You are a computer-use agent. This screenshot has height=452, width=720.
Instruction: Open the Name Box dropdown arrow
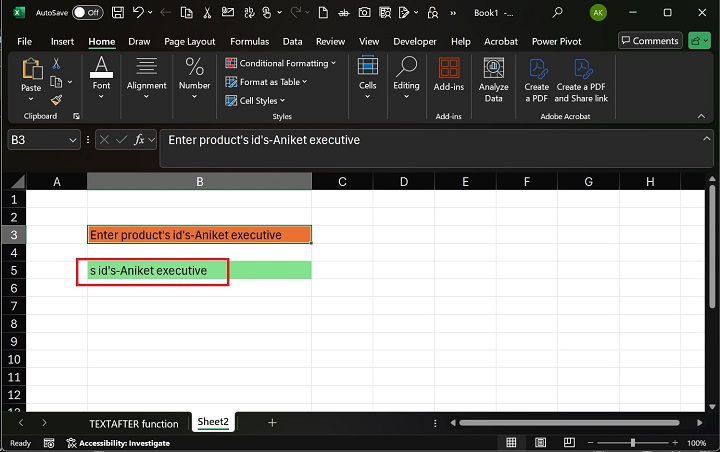(72, 141)
